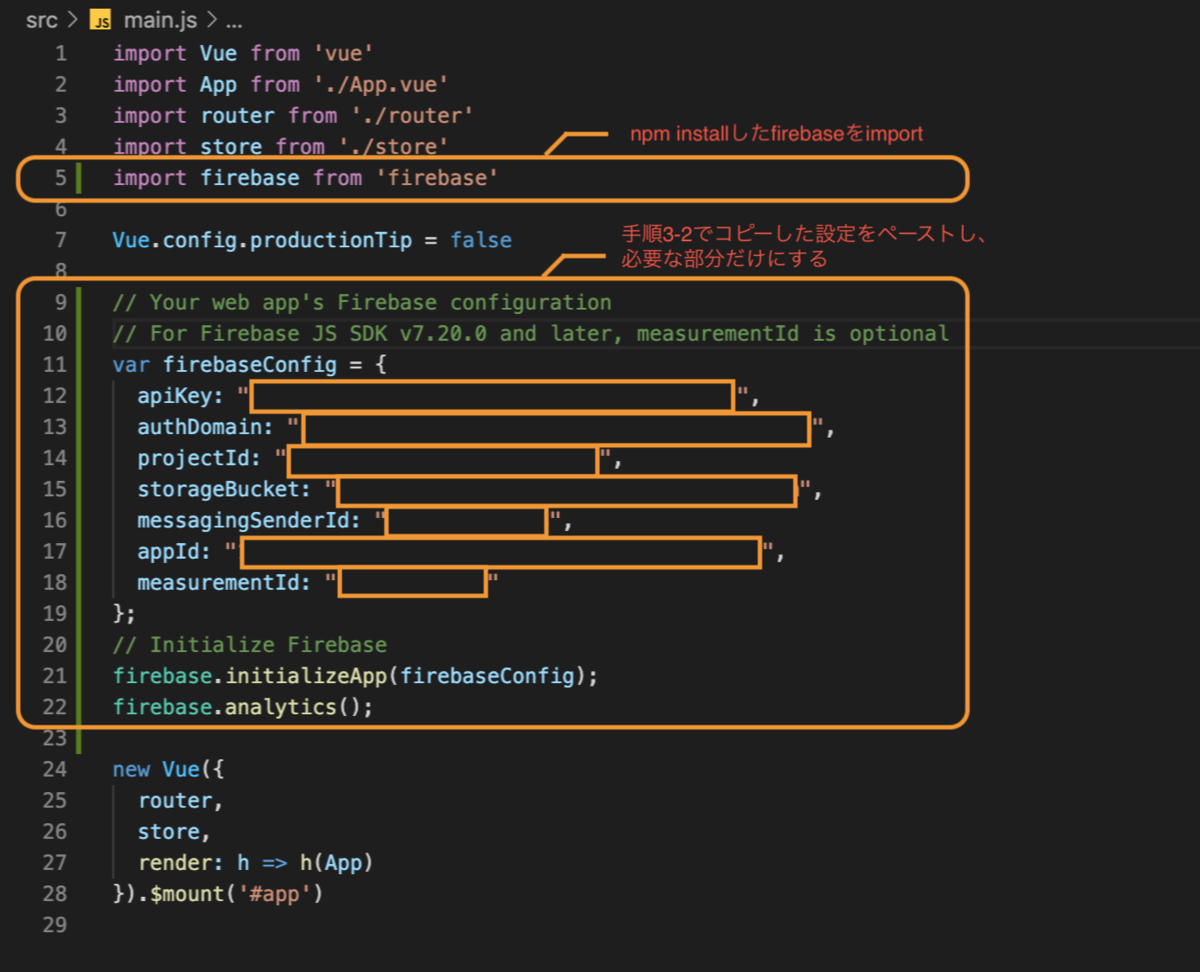This screenshot has width=1200, height=972.
Task: Click the 'apiKey' property name
Action: point(175,396)
